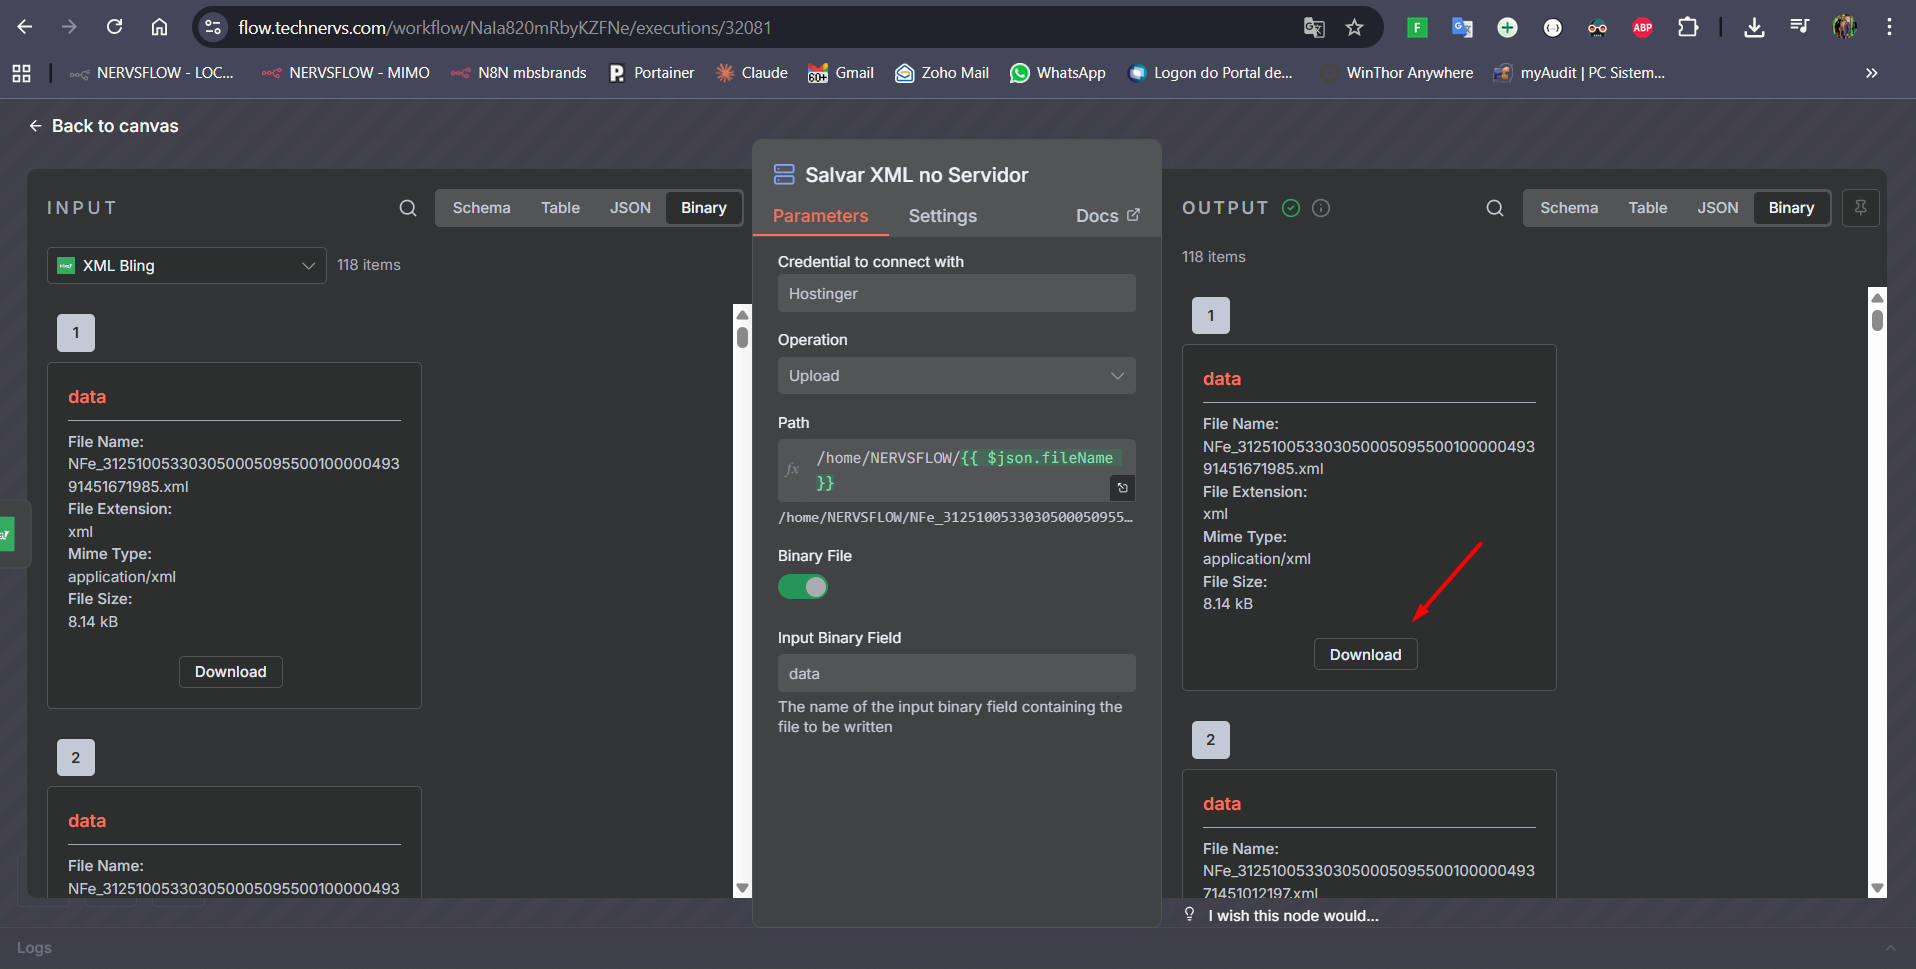Select the Parameters tab
1916x969 pixels.
(x=820, y=216)
